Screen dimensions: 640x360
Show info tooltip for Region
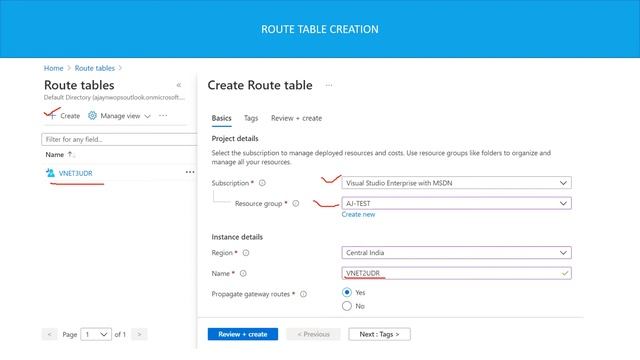pyautogui.click(x=246, y=253)
